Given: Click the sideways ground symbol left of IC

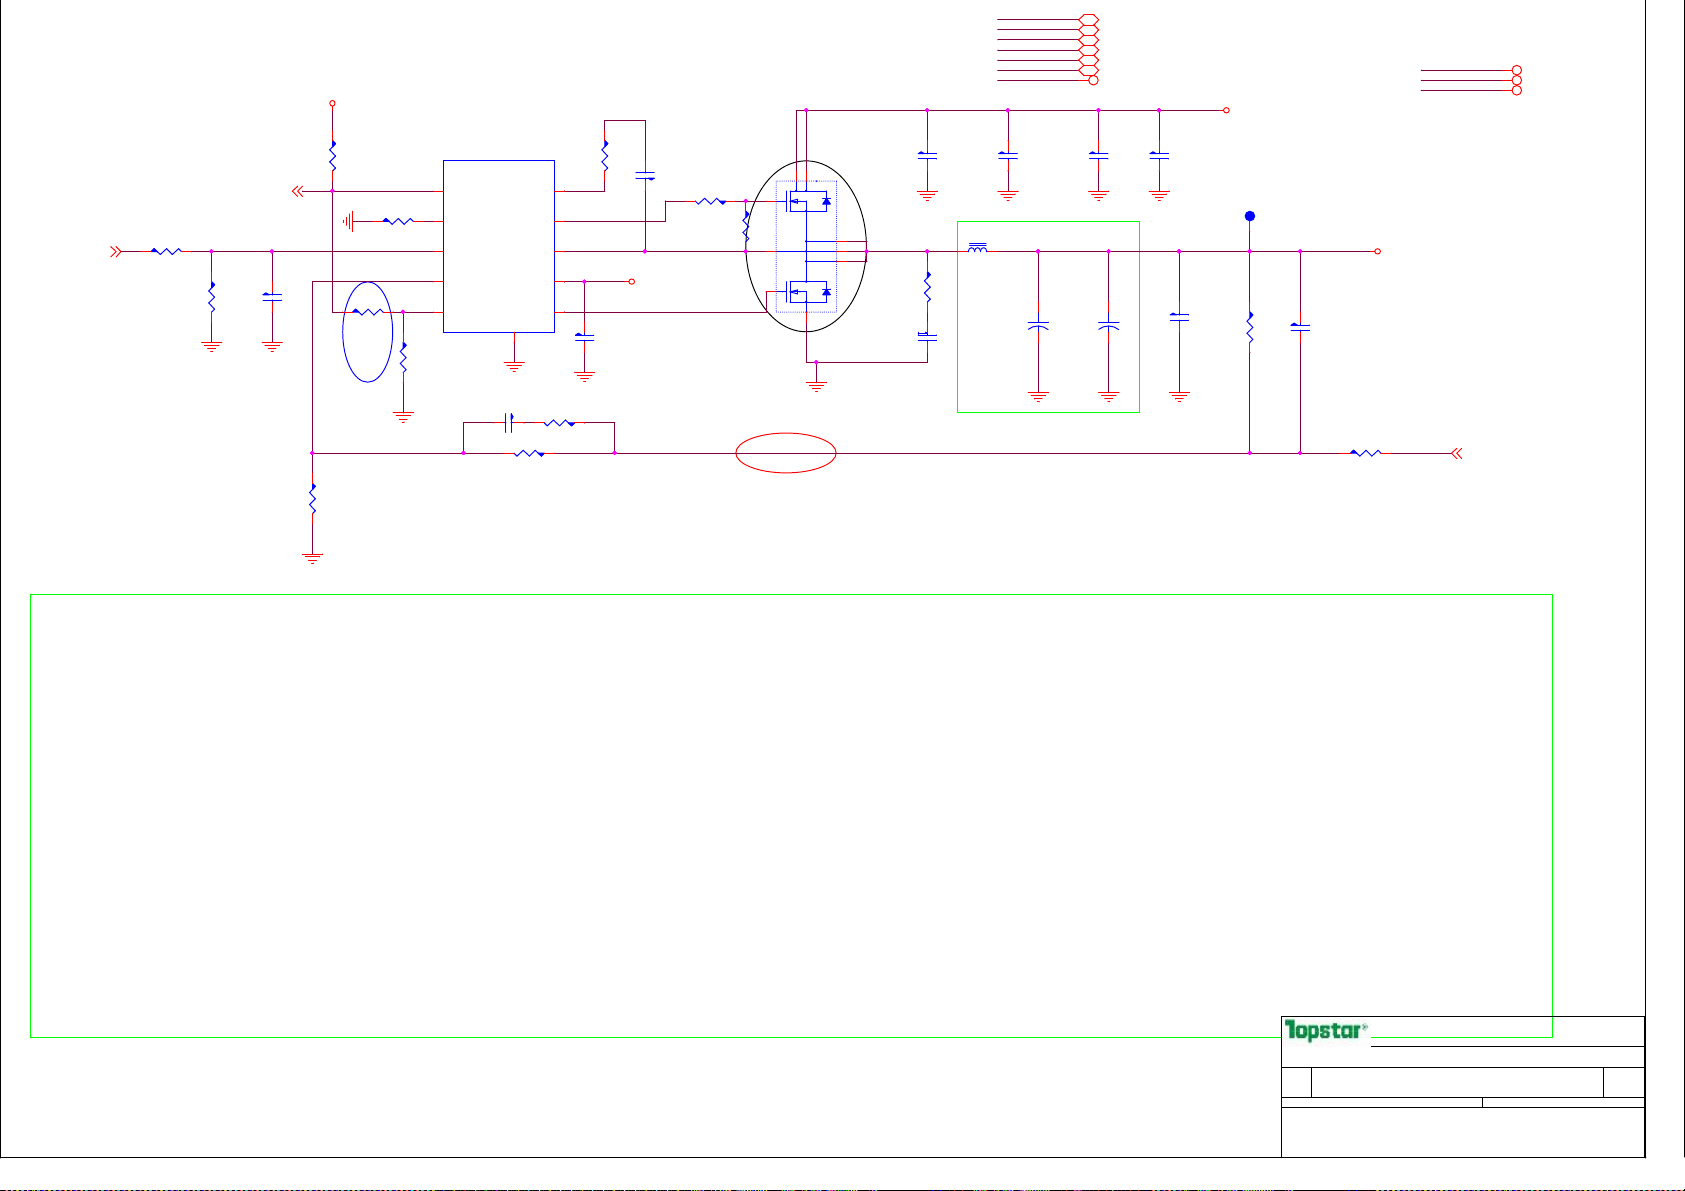Looking at the screenshot, I should [x=348, y=221].
